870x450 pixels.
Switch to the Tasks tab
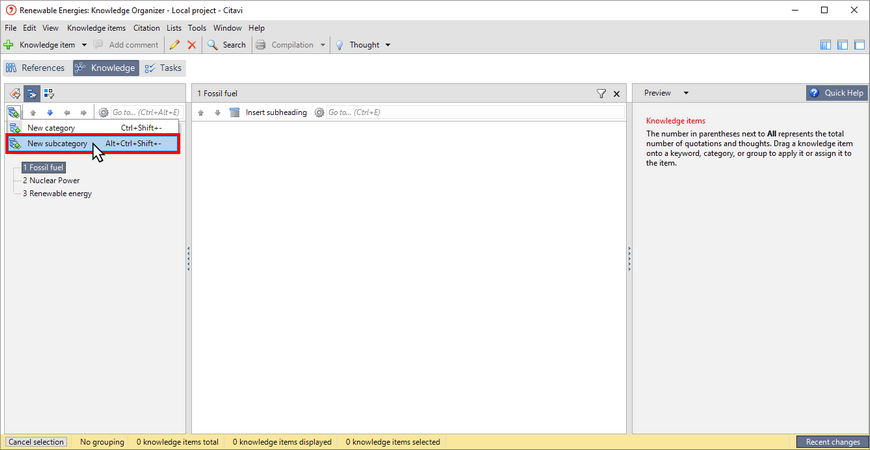click(163, 68)
